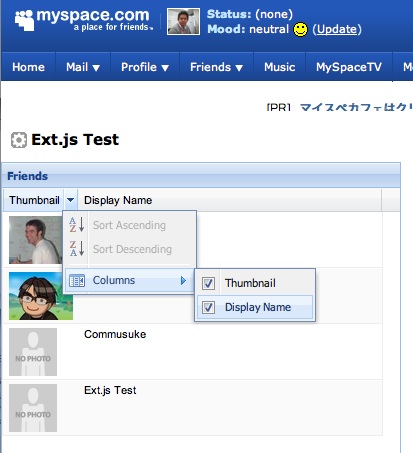Uncheck the Display Name column checkbox

click(208, 307)
